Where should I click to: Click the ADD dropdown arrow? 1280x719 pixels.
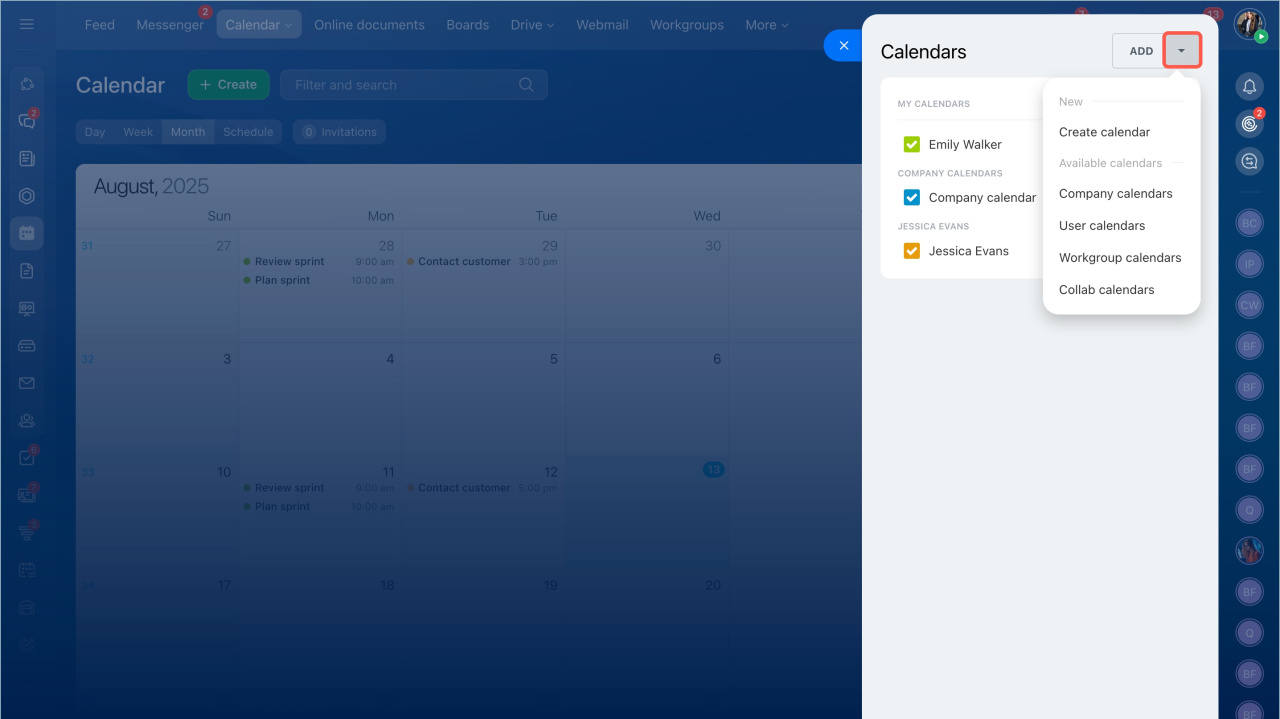[x=1182, y=51]
